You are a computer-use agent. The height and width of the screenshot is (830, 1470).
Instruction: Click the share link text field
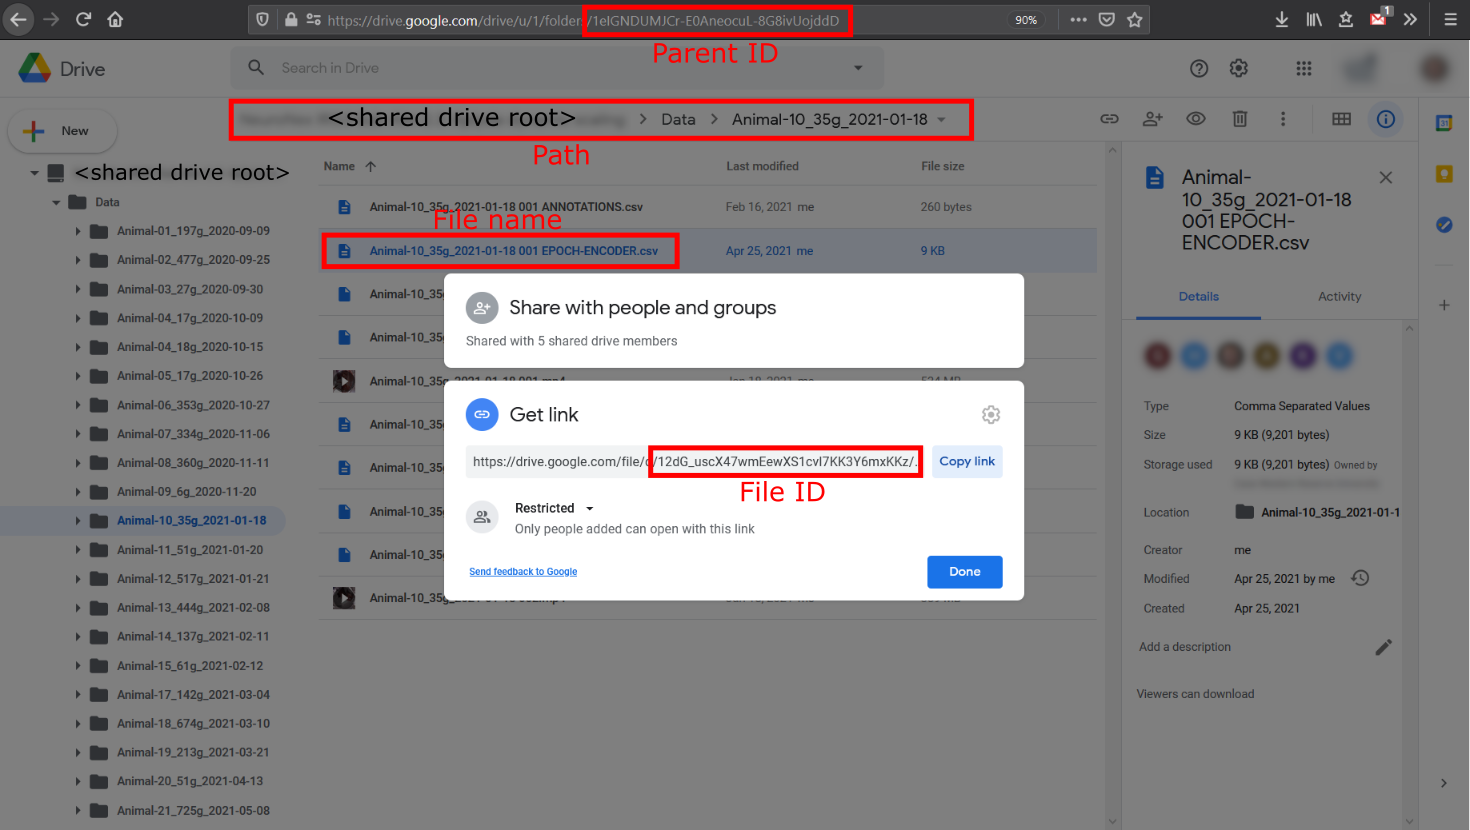pos(696,461)
